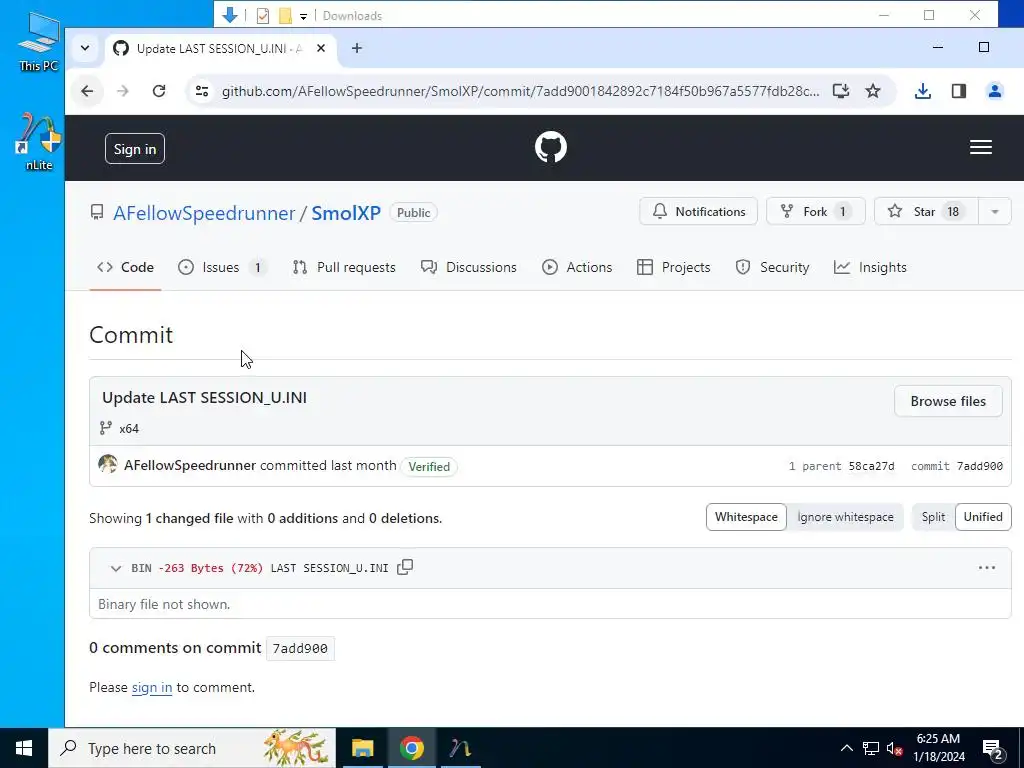The image size is (1024, 768).
Task: Bookmark this page with the star icon
Action: [x=872, y=91]
